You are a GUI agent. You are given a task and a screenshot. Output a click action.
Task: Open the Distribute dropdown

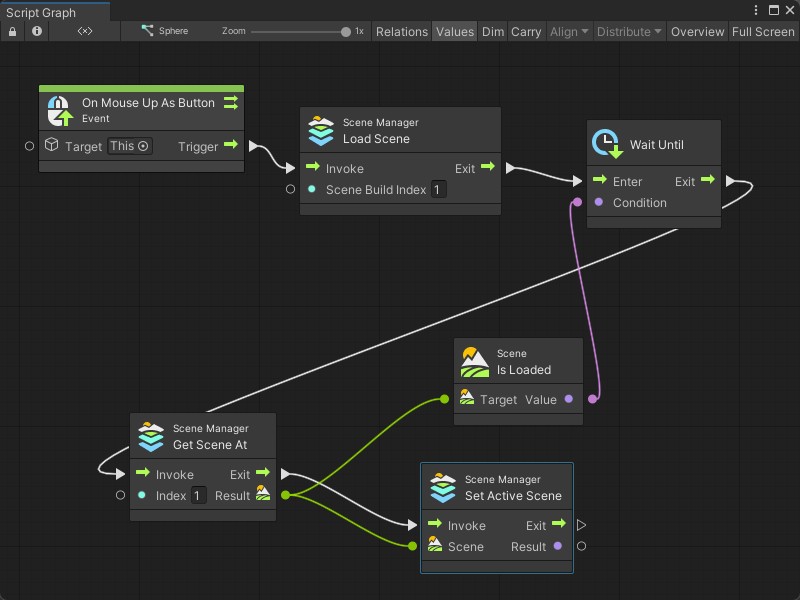628,31
